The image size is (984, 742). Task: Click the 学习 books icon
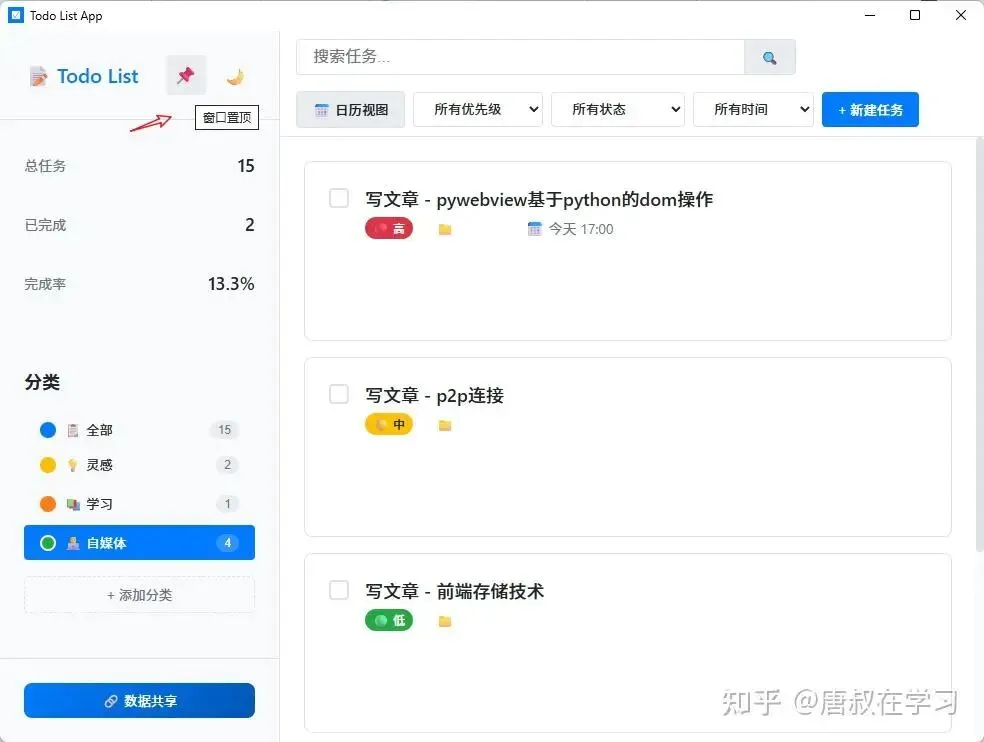point(73,504)
